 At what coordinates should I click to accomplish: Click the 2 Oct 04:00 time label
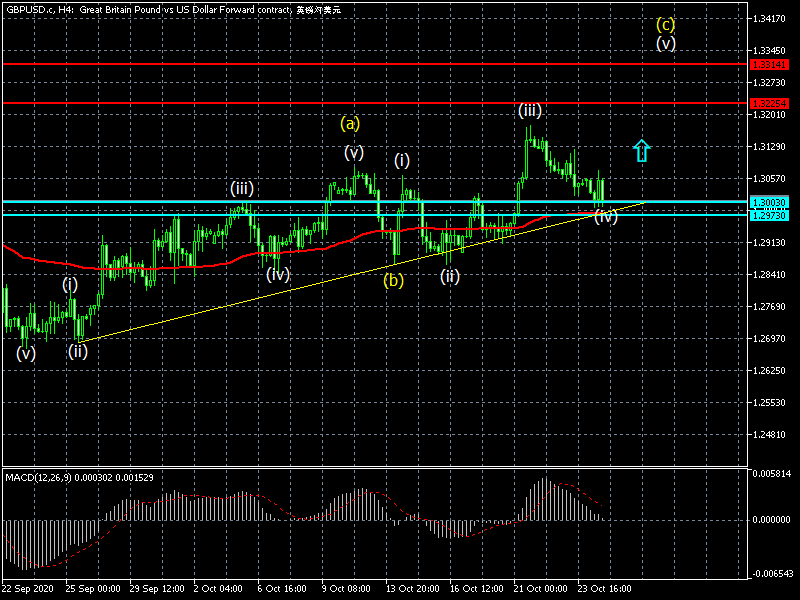pyautogui.click(x=218, y=588)
